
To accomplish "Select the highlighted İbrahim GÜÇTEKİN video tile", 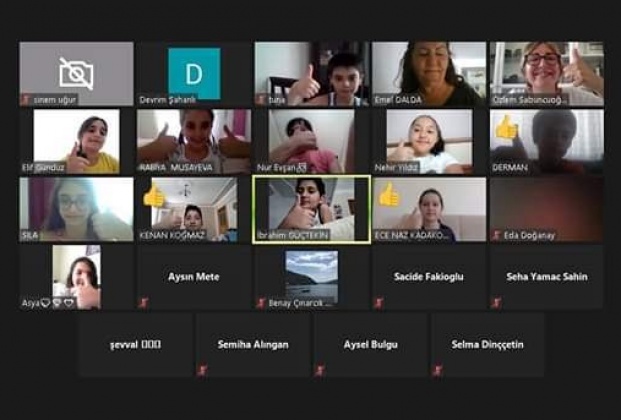I will (312, 209).
